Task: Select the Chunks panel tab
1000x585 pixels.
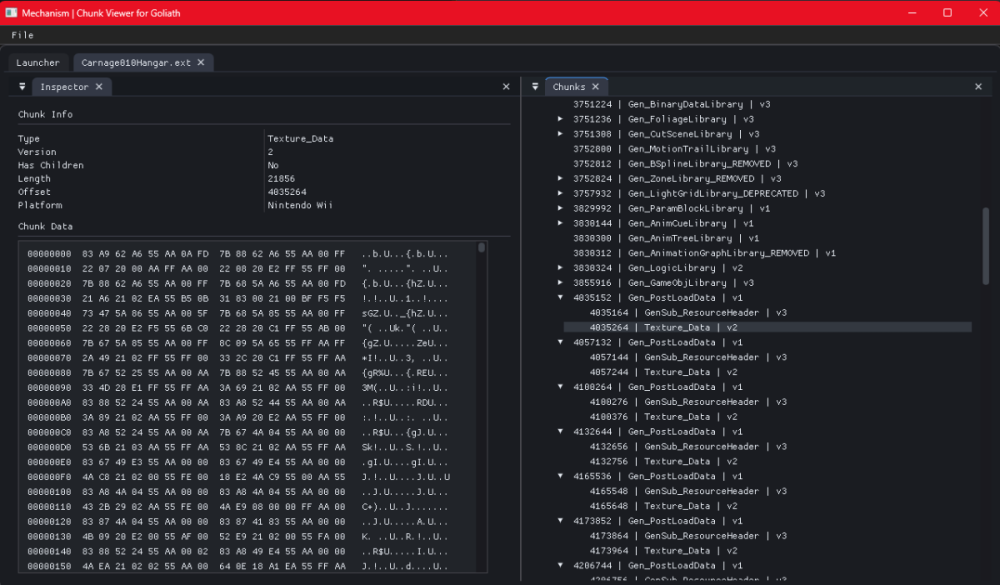Action: tap(569, 87)
